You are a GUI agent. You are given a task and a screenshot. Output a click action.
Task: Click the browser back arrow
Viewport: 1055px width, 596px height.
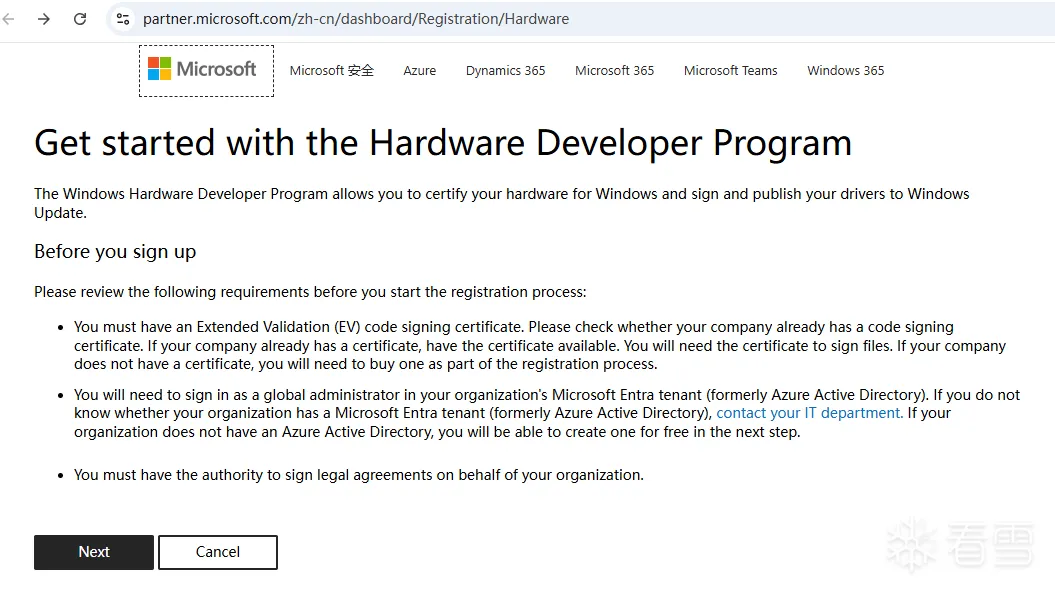pos(9,19)
